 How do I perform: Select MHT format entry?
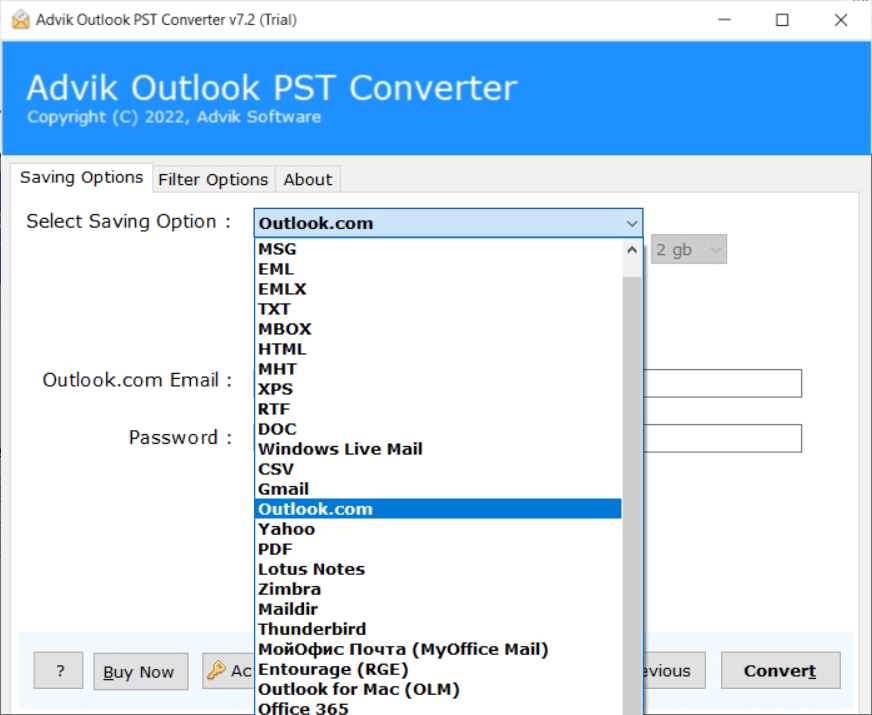point(438,369)
